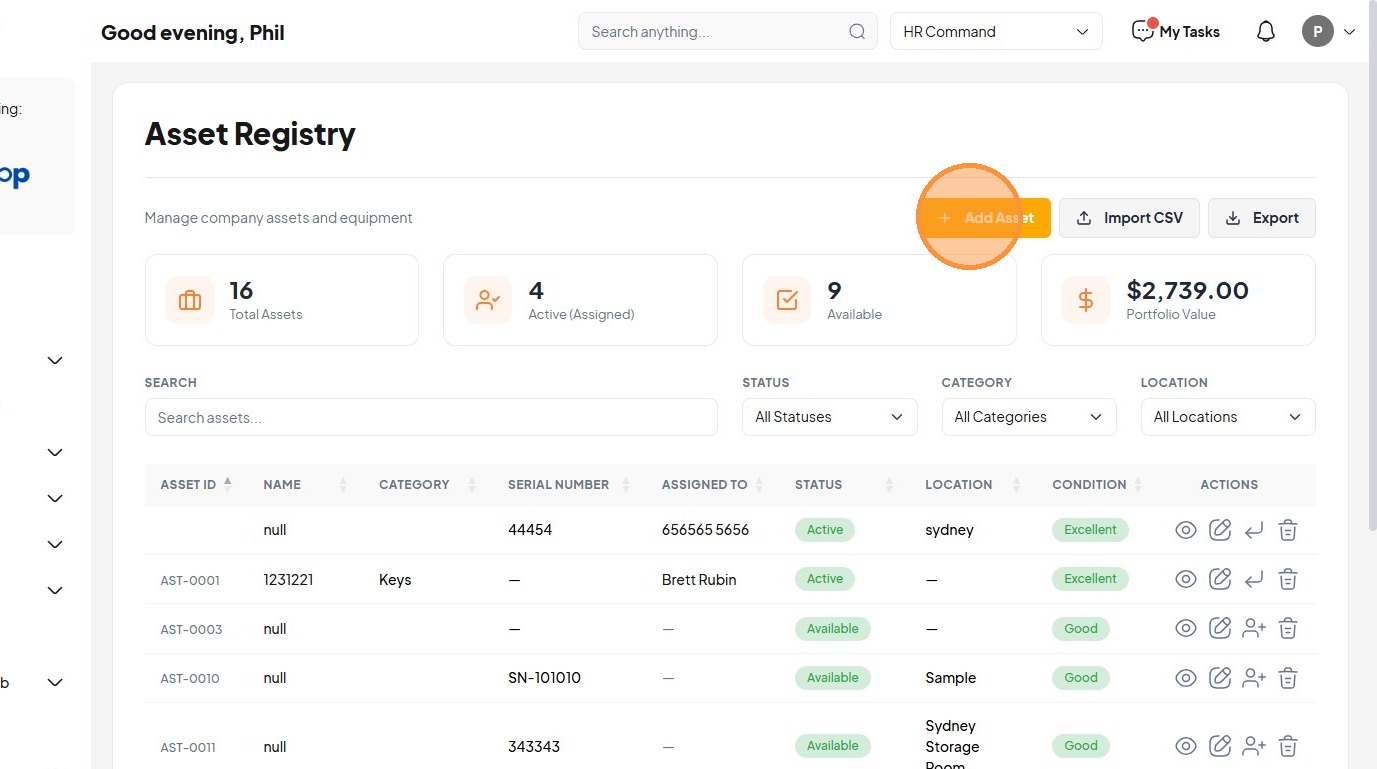Open the HR Command module selector
1377x769 pixels.
pyautogui.click(x=996, y=32)
